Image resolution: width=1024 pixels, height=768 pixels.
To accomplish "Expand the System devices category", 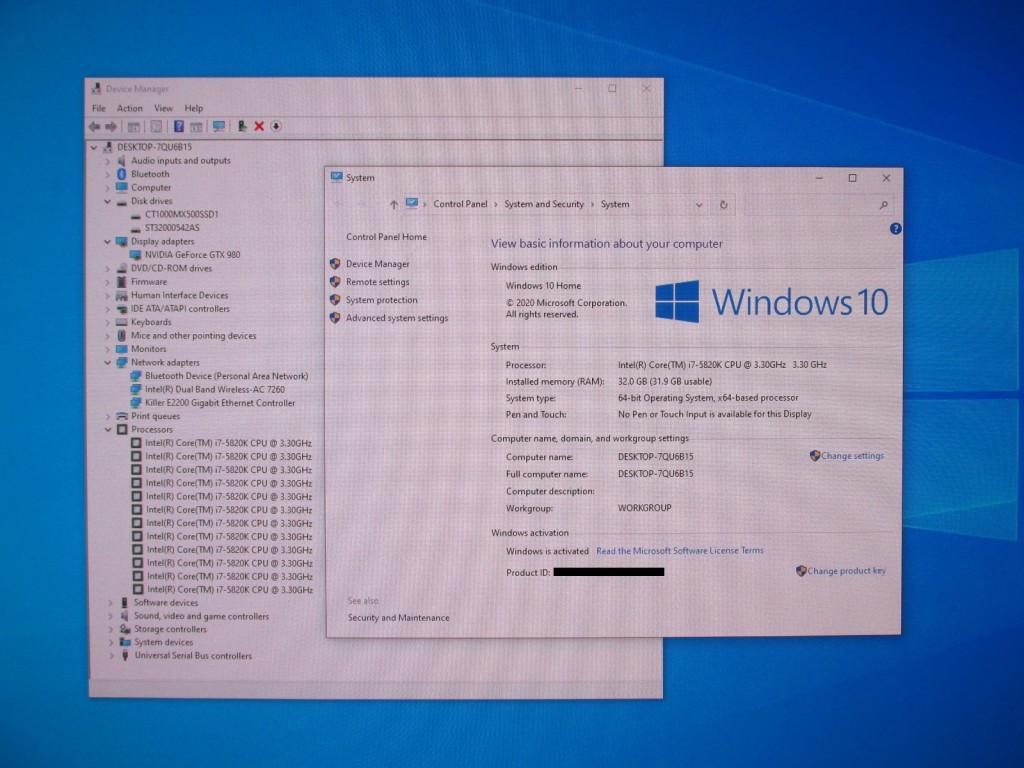I will [x=111, y=643].
